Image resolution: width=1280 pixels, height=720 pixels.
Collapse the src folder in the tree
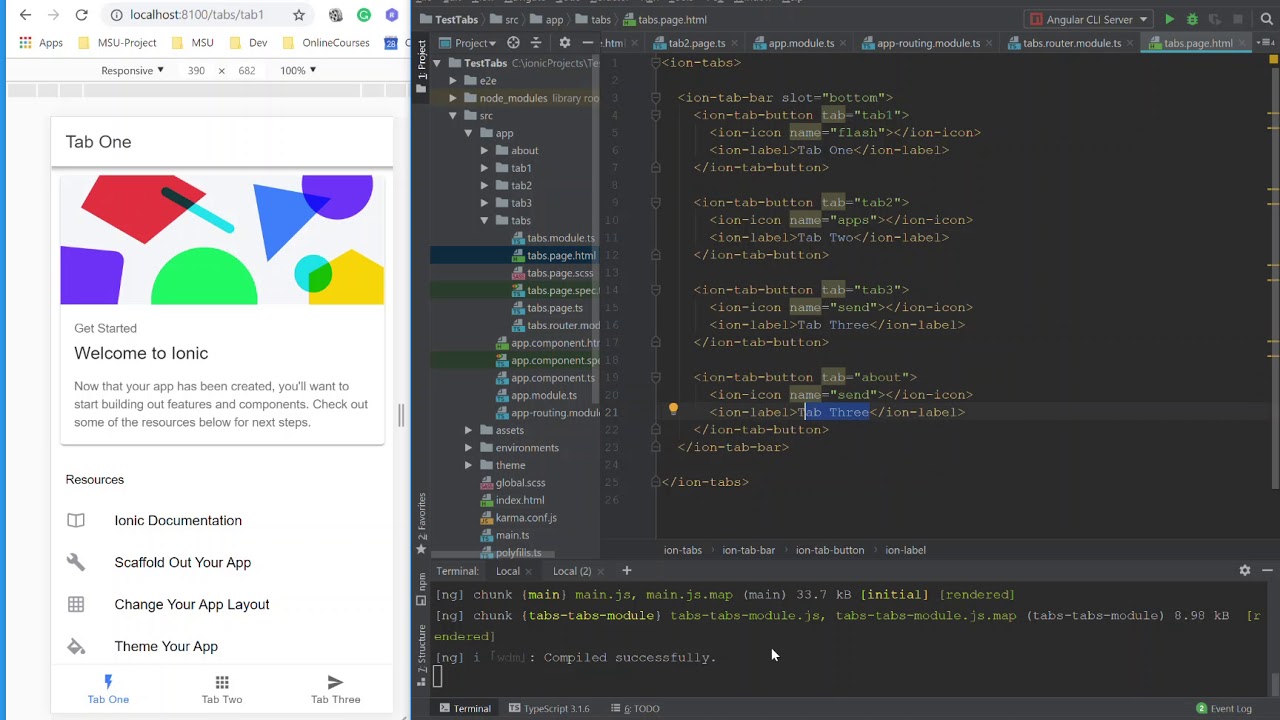click(453, 115)
